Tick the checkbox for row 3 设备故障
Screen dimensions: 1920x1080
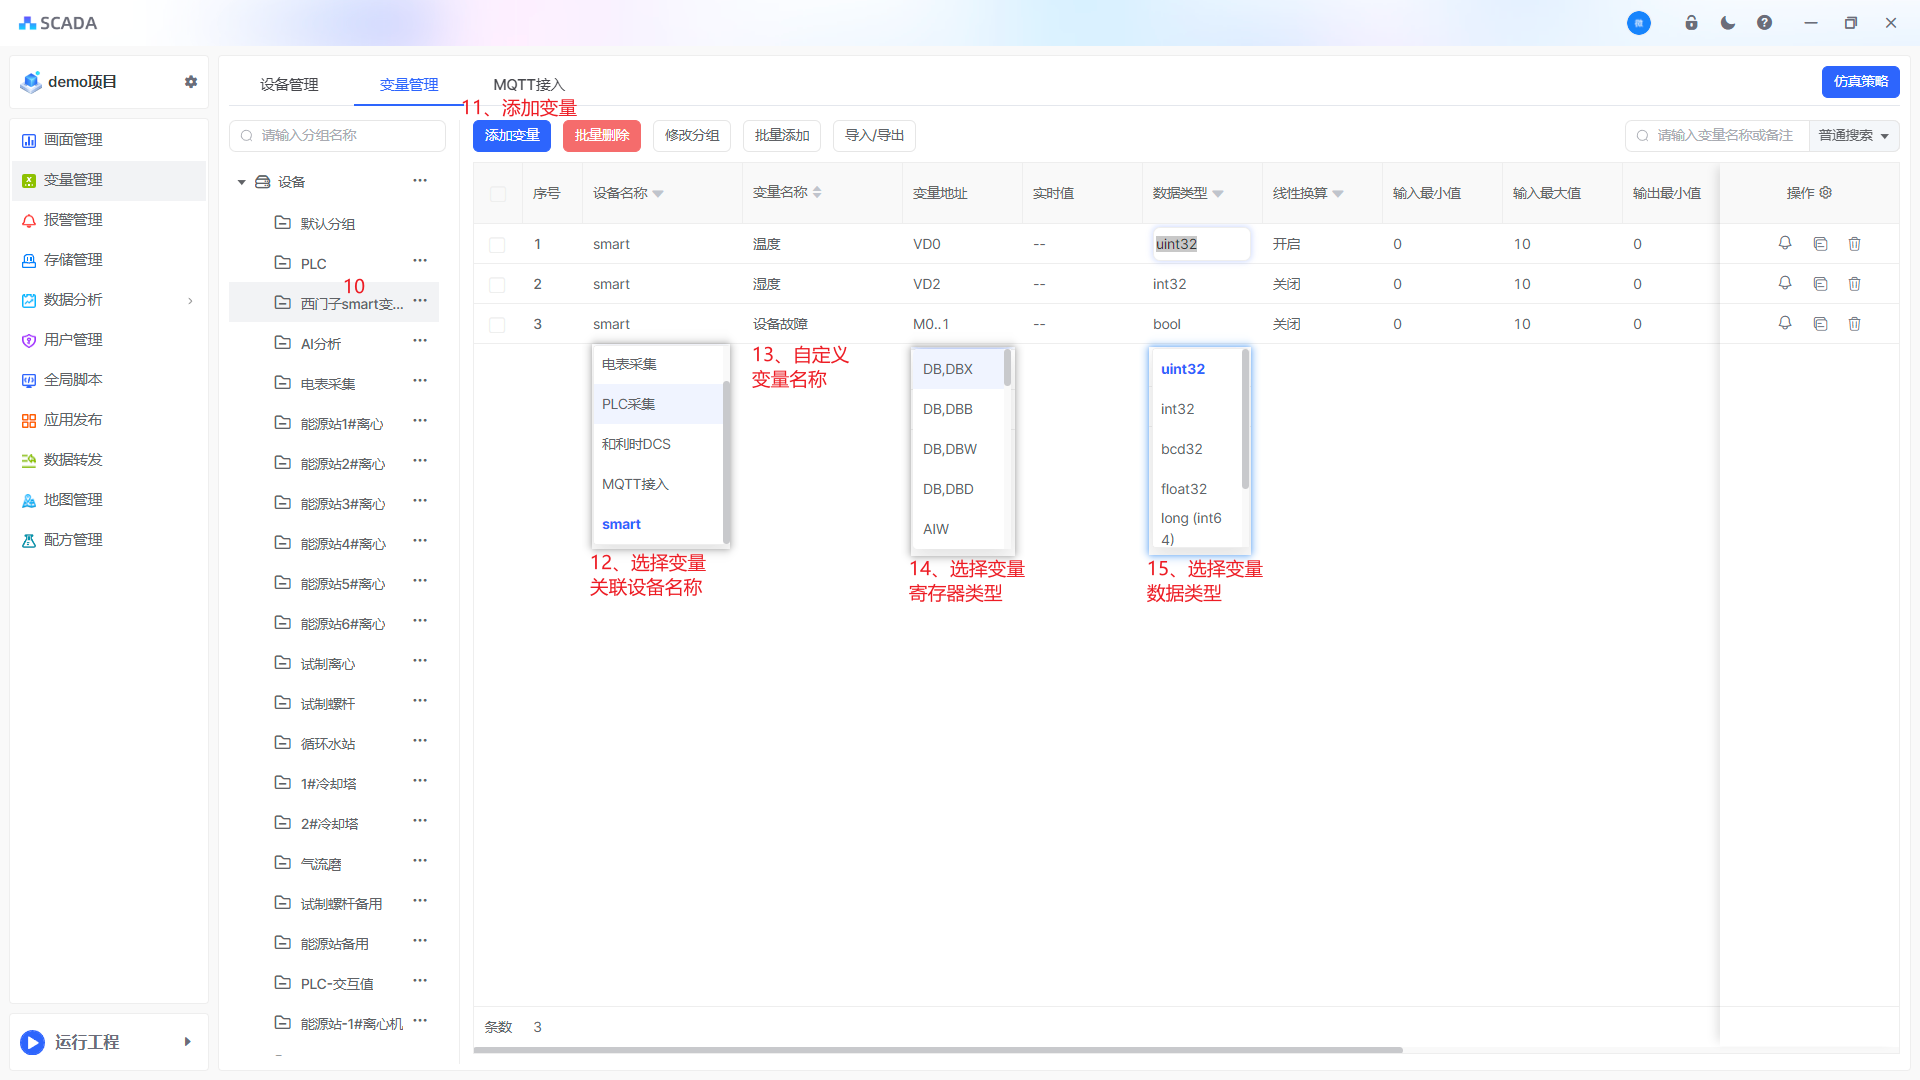point(498,325)
